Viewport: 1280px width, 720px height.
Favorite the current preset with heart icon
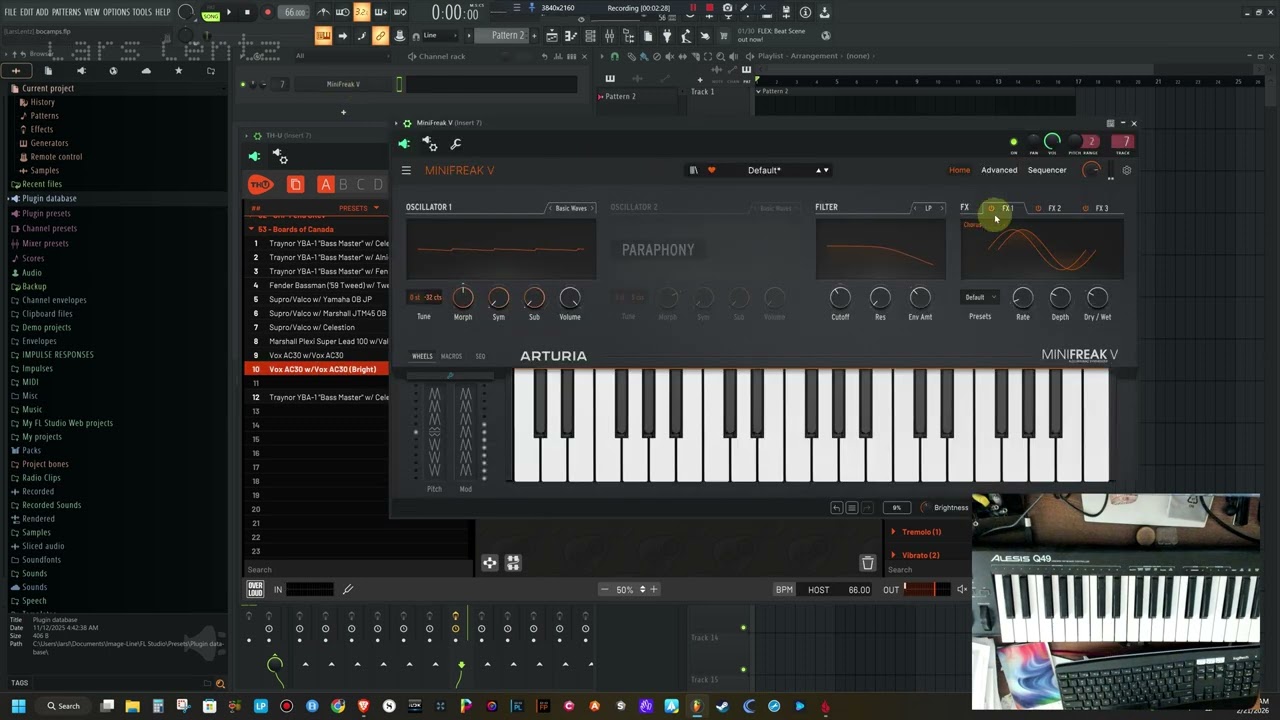711,170
